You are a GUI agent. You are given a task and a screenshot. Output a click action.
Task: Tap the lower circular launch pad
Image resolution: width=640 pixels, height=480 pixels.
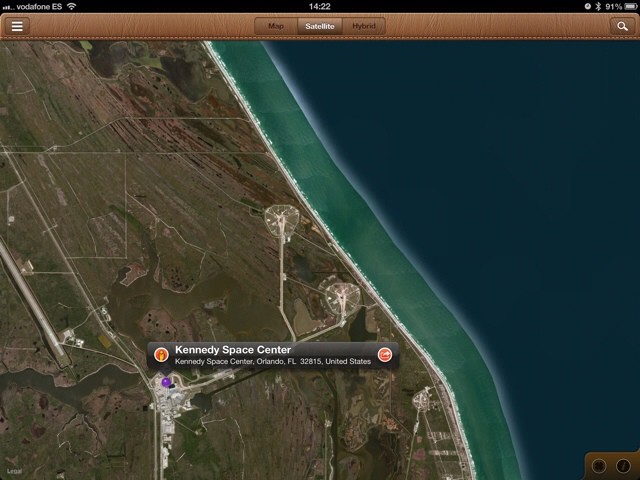[339, 295]
